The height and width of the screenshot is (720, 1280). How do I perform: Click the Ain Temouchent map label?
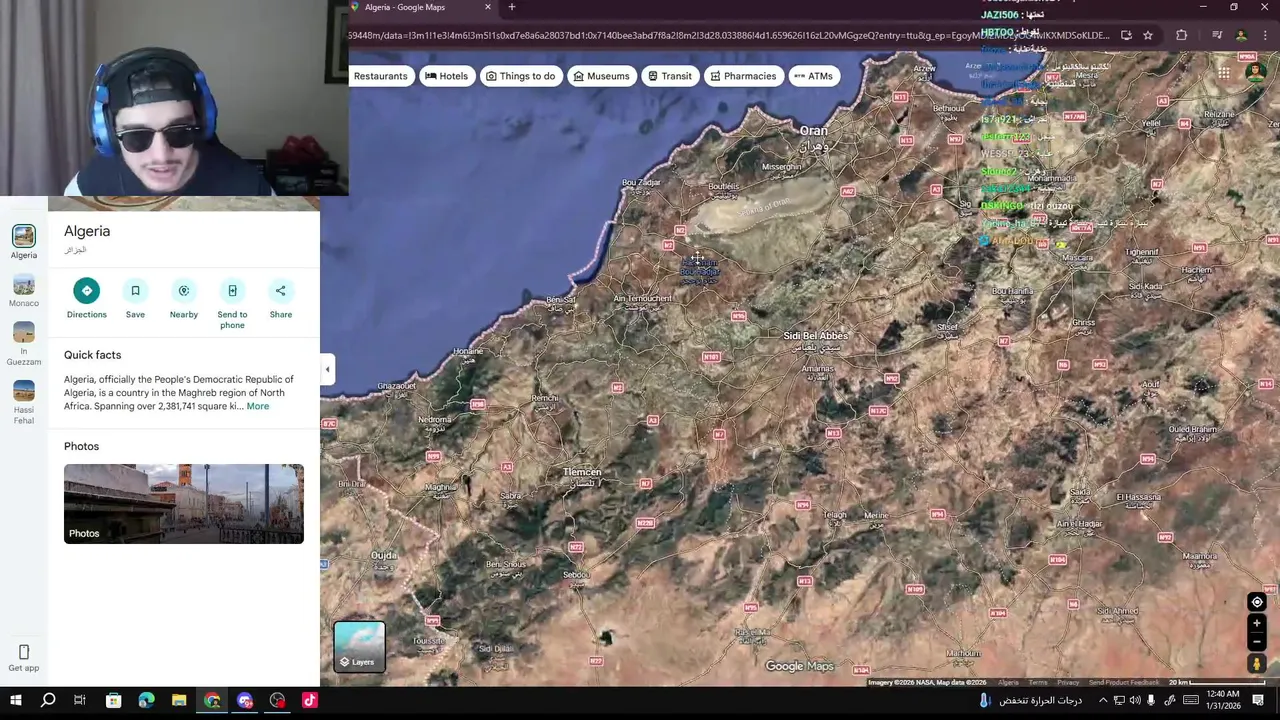(643, 299)
